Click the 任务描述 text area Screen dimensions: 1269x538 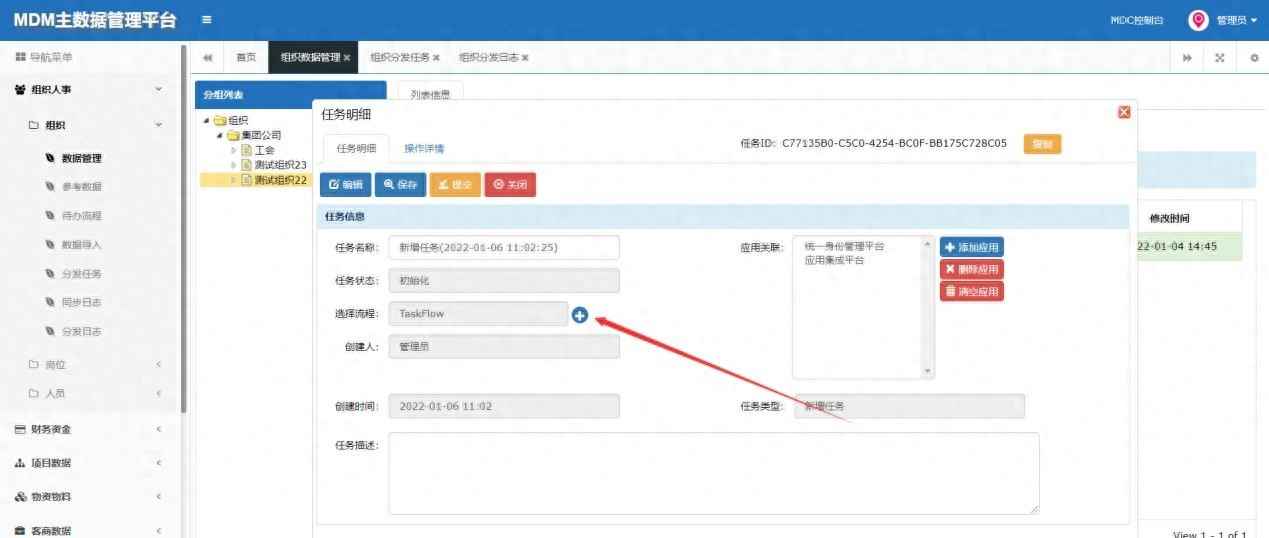click(x=714, y=474)
